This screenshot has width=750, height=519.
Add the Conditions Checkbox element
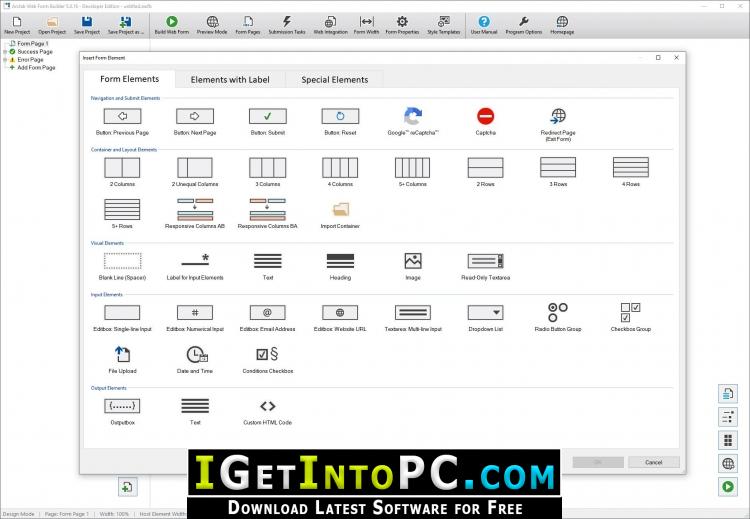coord(267,360)
